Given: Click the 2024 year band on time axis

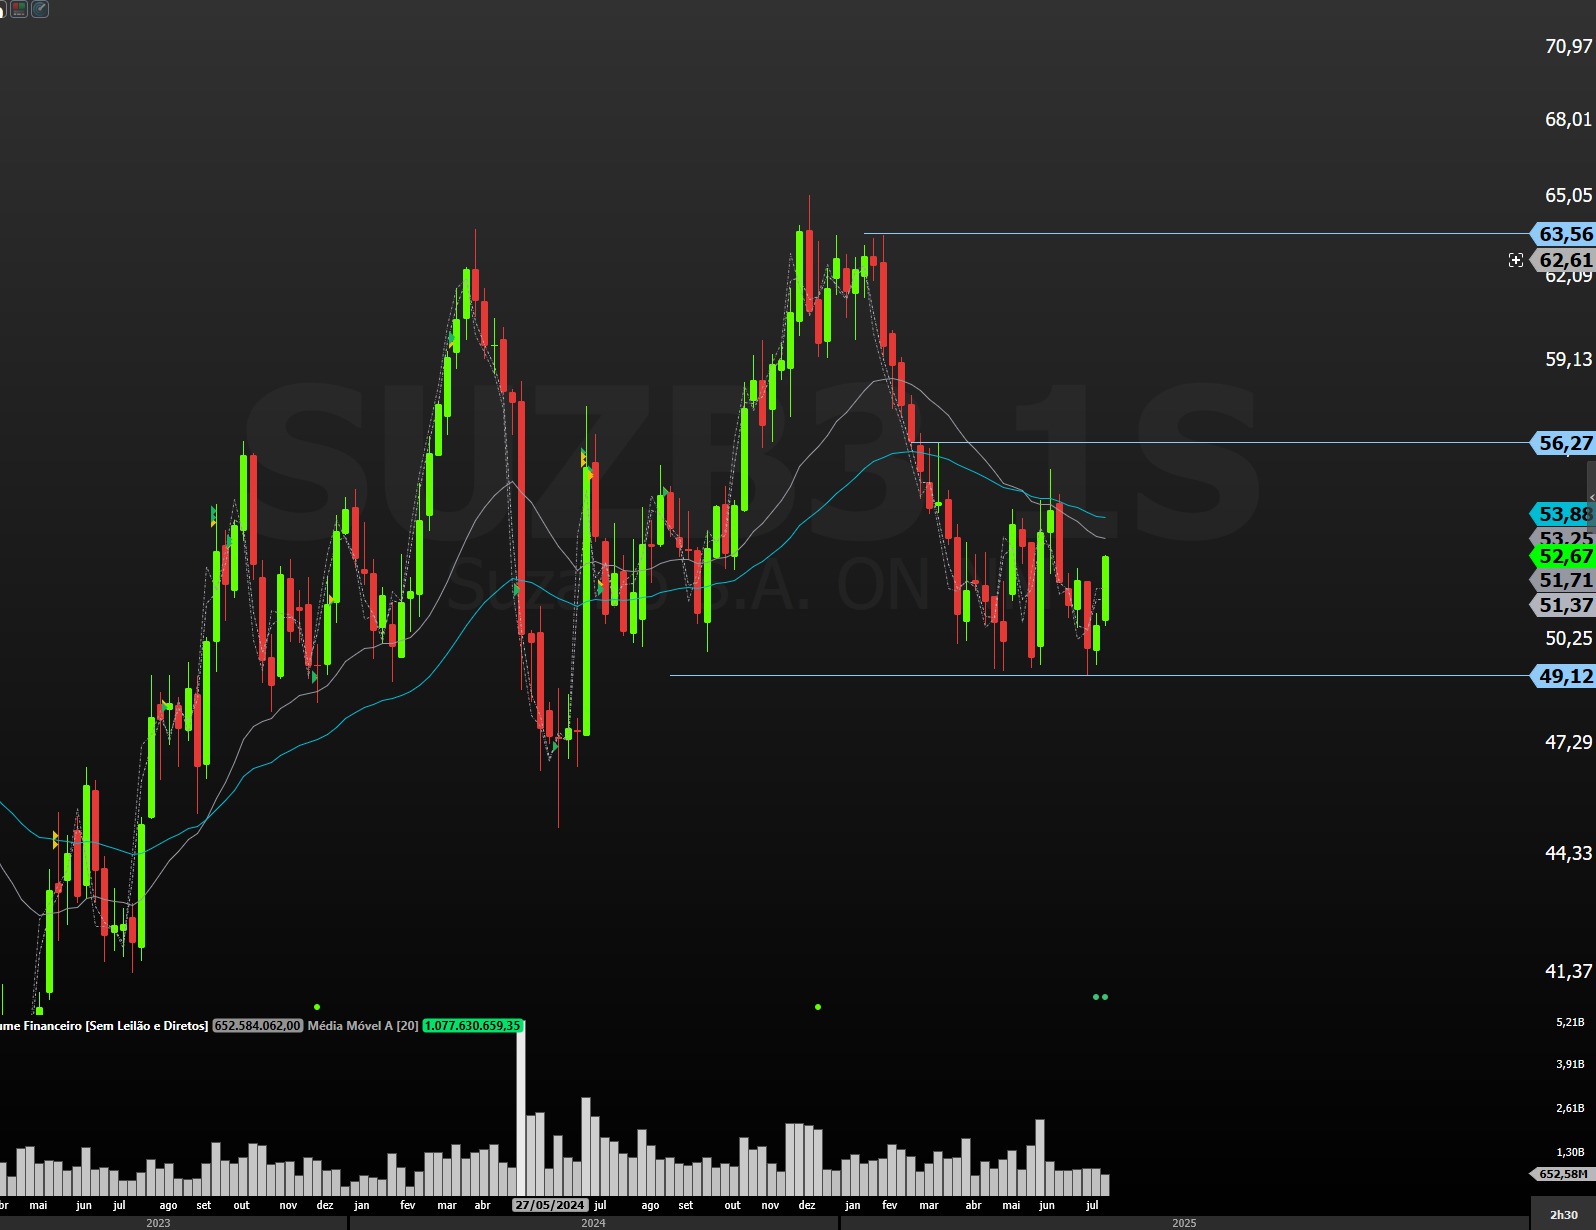Looking at the screenshot, I should click(x=593, y=1223).
